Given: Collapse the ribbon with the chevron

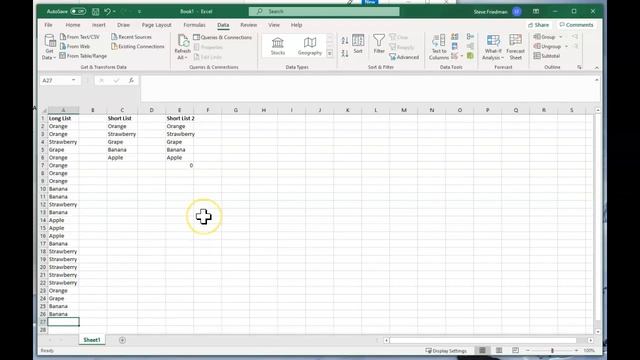Looking at the screenshot, I should pos(596,67).
